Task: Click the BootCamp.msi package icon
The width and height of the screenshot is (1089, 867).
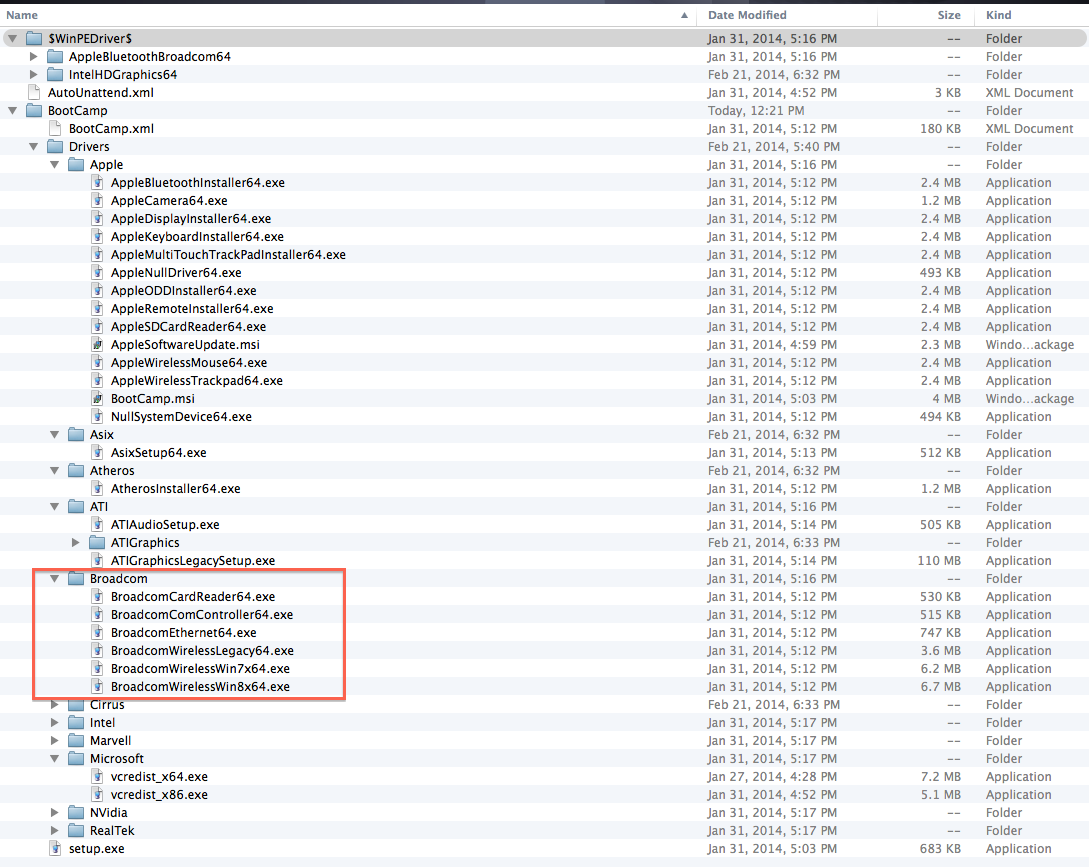Action: (98, 399)
